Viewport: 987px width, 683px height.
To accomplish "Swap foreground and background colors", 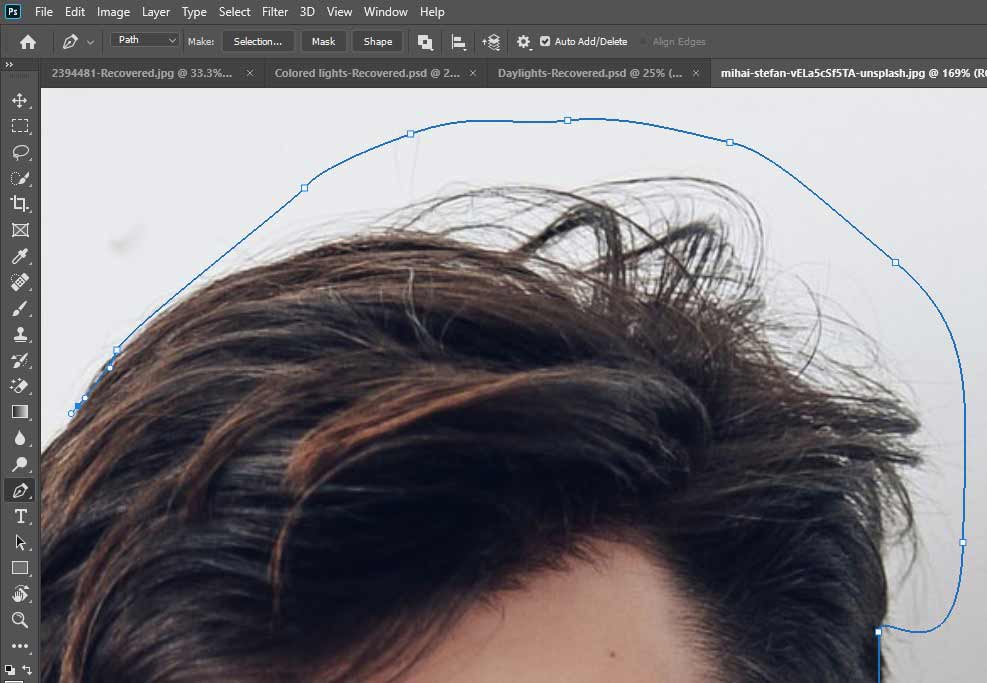I will pos(27,669).
